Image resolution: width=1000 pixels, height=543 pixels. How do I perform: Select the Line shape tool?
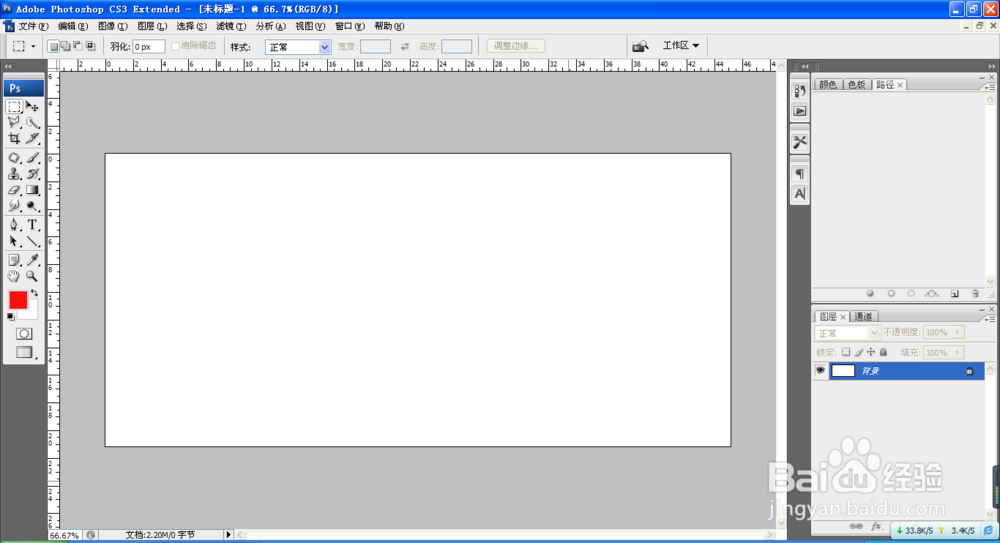(x=33, y=241)
